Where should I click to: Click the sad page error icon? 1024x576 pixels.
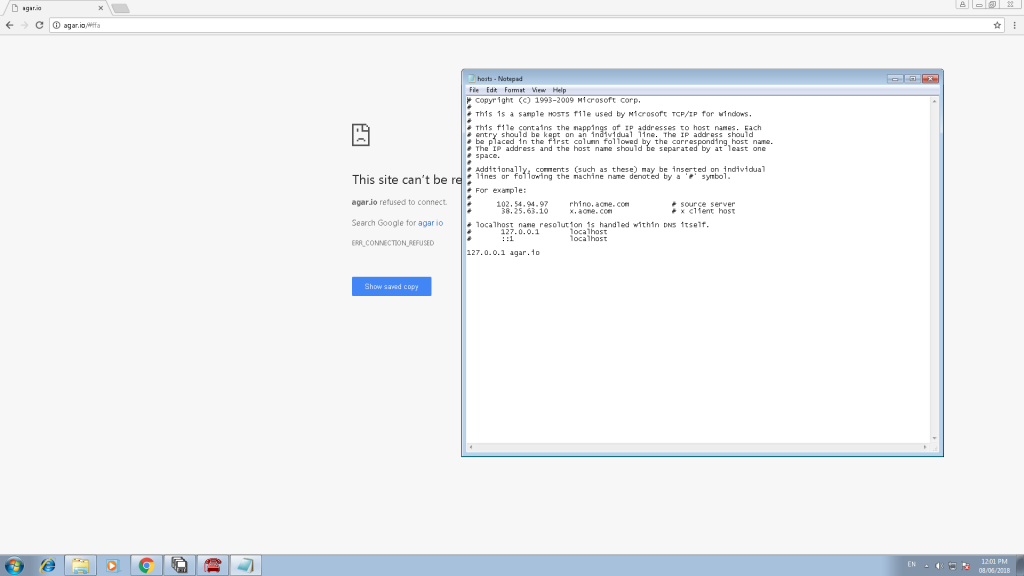point(360,135)
